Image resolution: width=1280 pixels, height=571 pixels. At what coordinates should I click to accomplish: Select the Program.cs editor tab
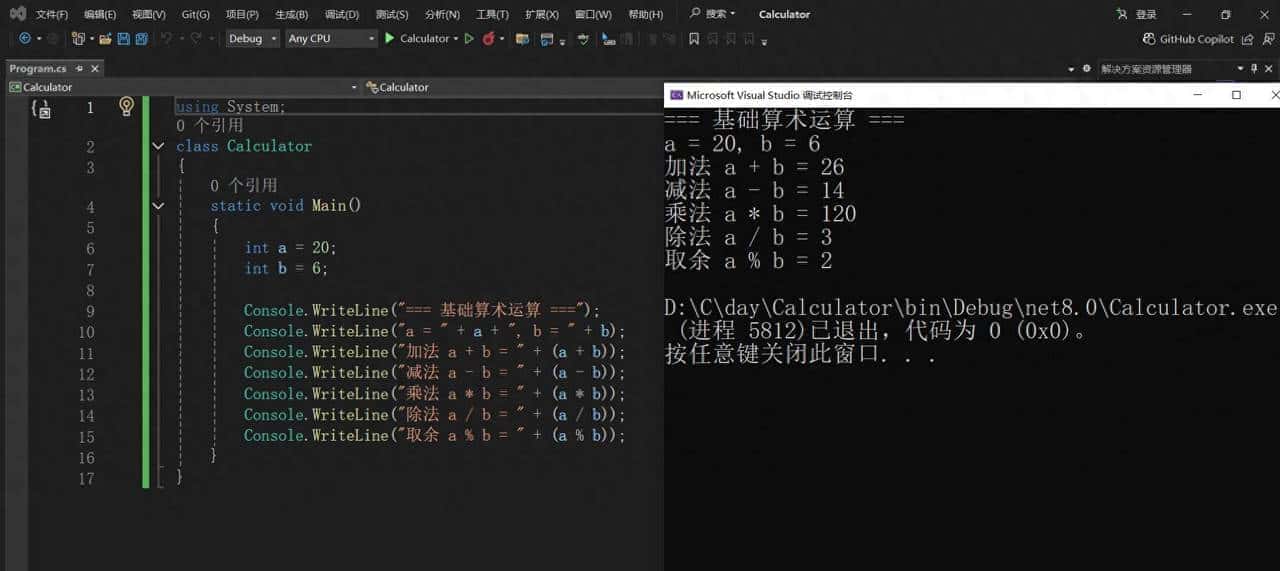(x=38, y=69)
